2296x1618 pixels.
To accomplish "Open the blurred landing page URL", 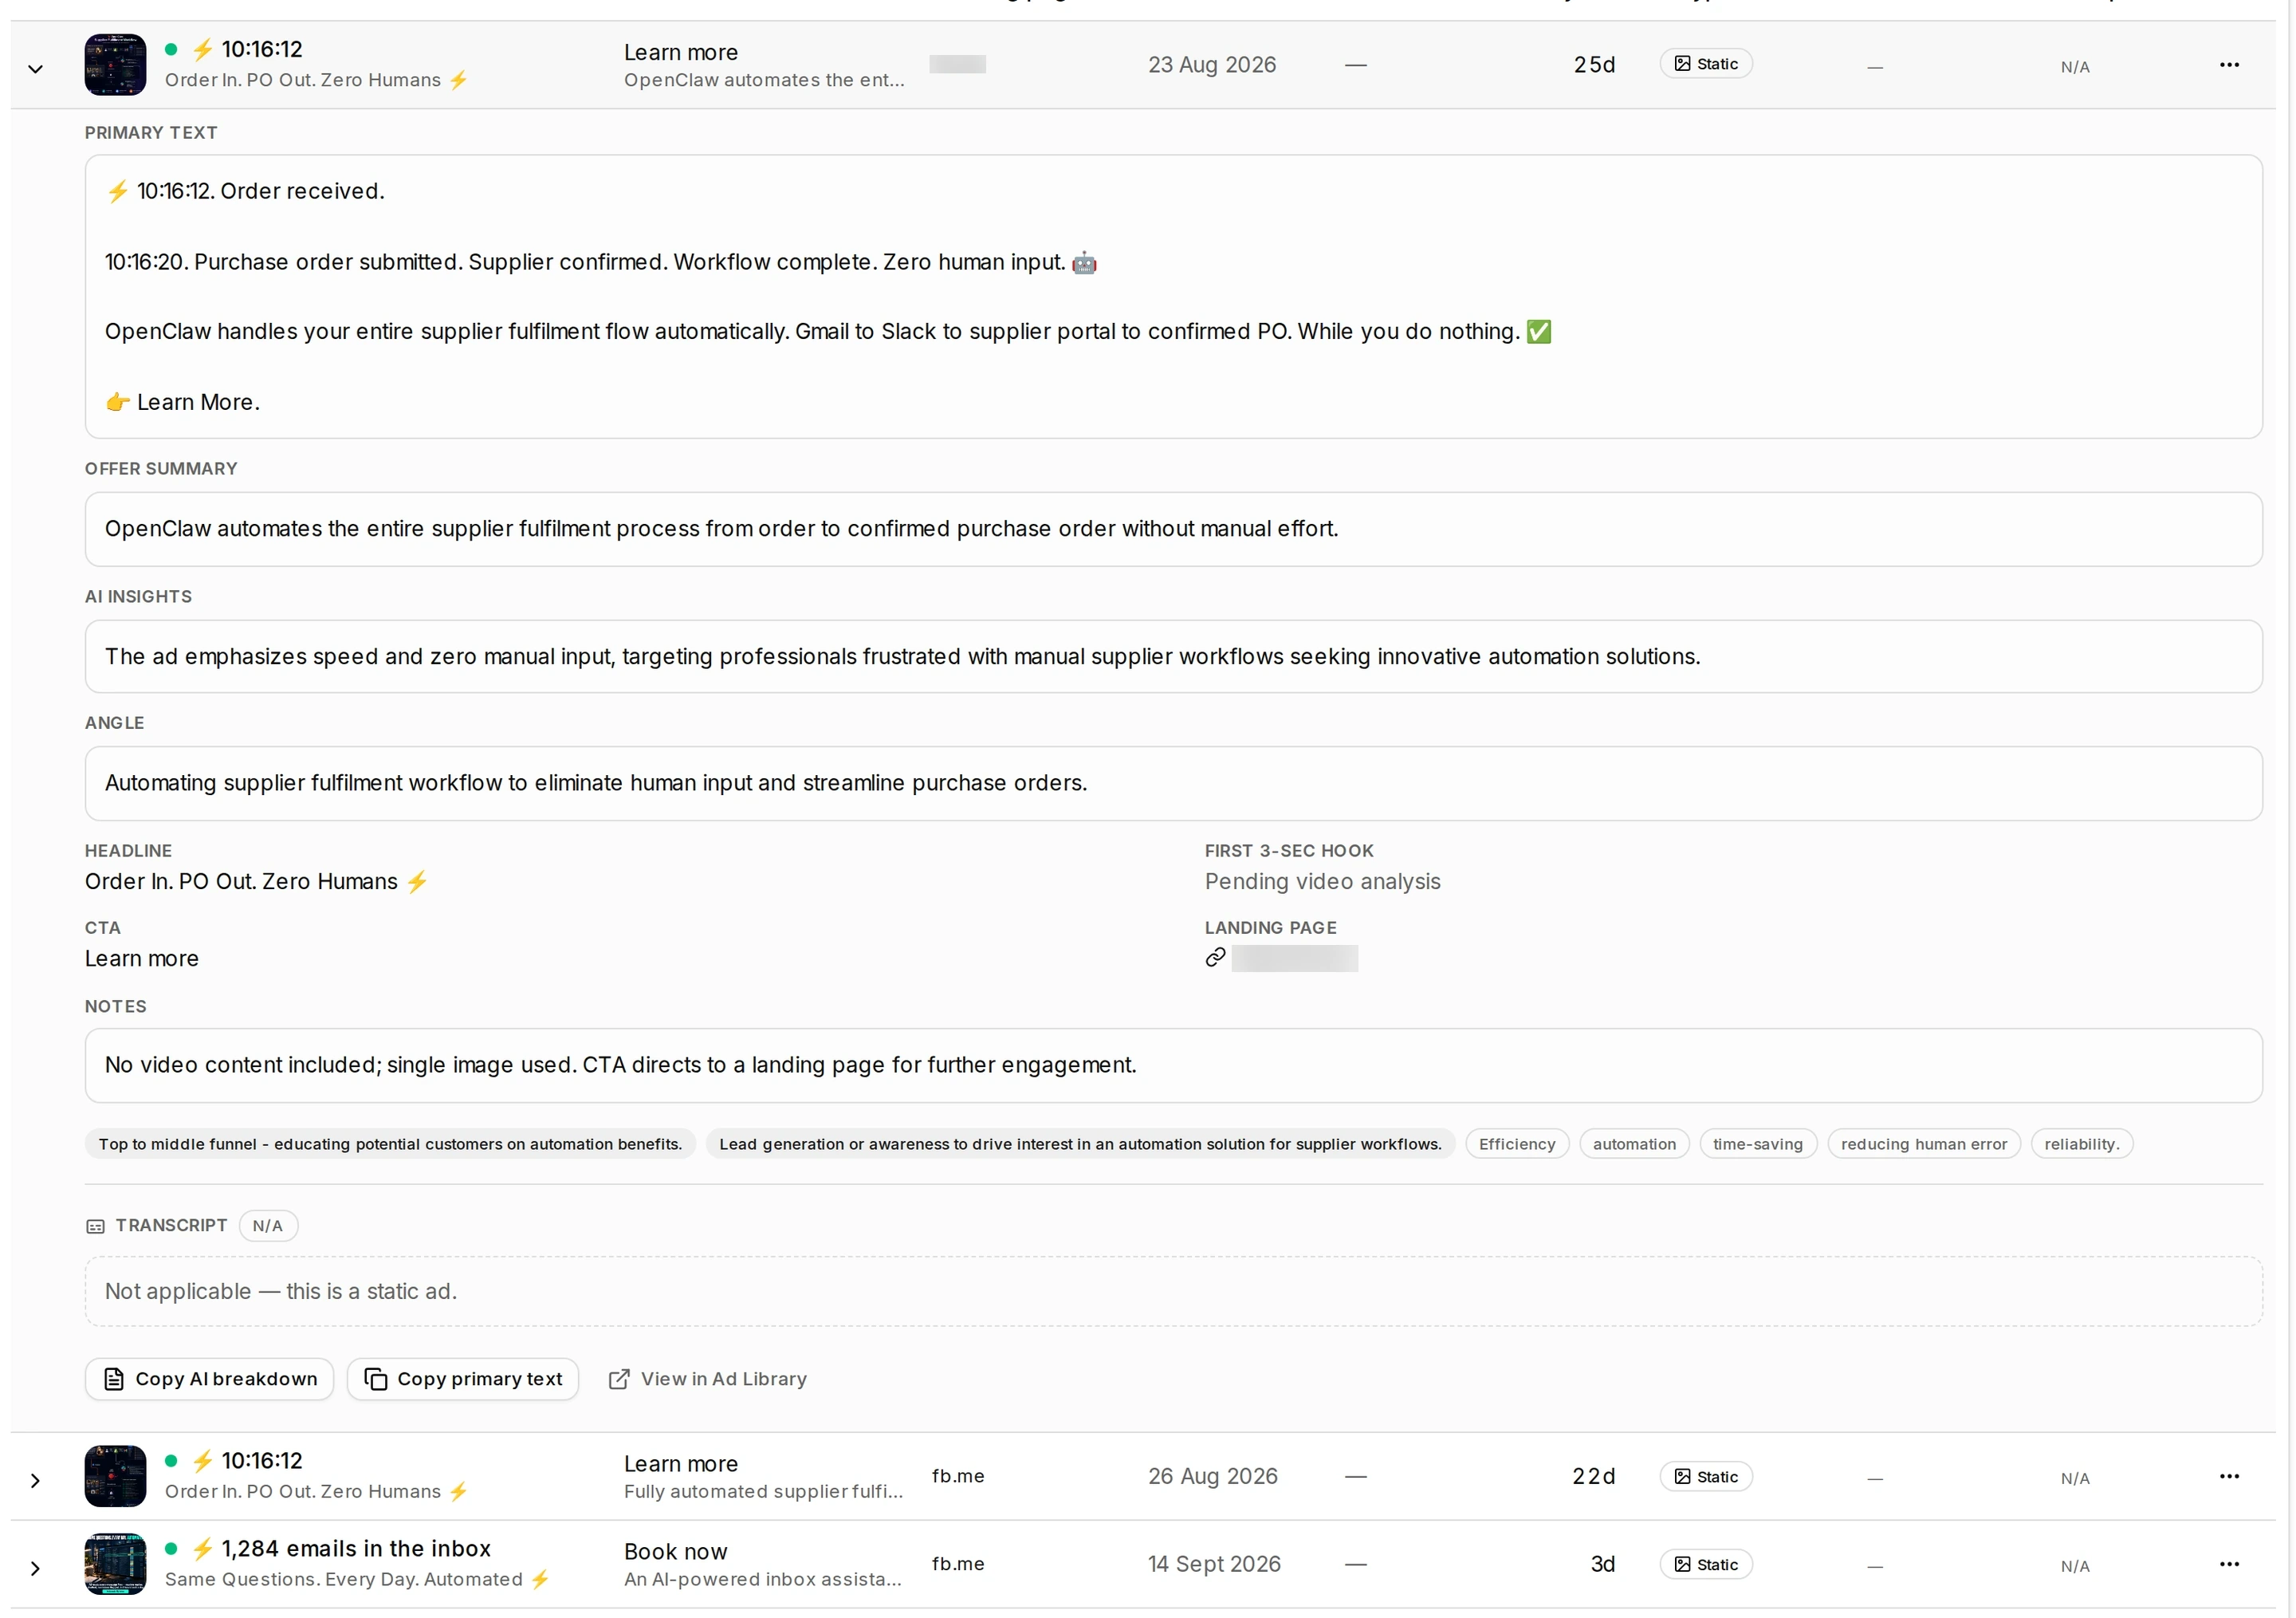I will (x=1294, y=958).
